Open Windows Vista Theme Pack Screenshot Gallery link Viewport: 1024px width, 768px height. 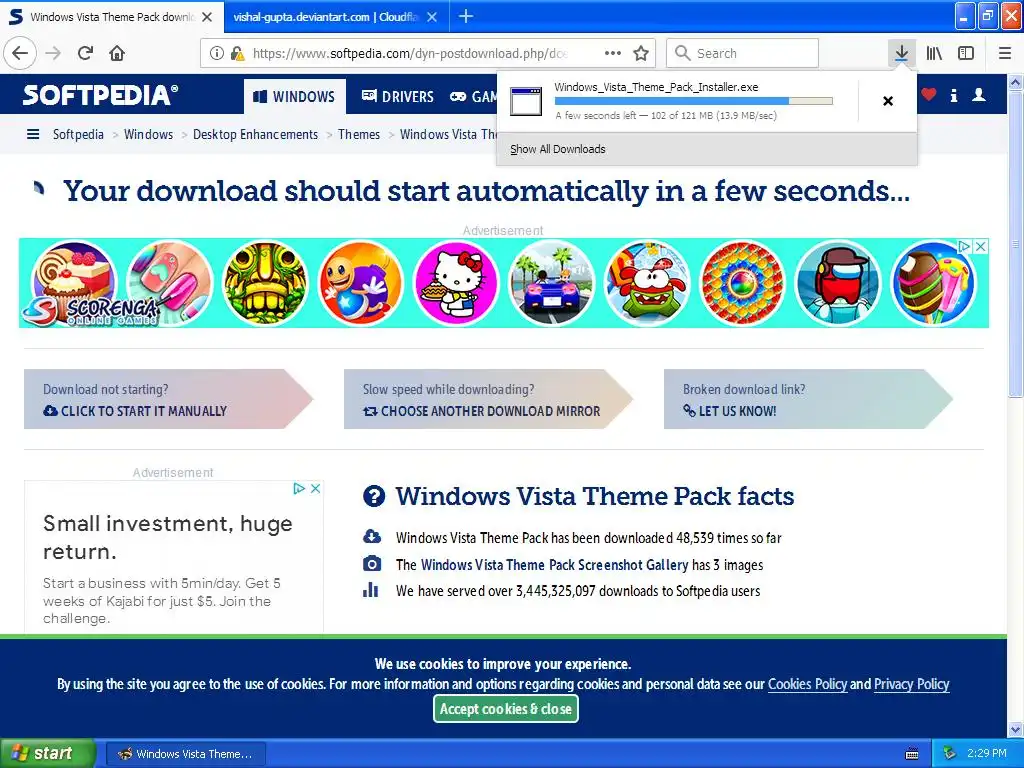click(x=554, y=565)
